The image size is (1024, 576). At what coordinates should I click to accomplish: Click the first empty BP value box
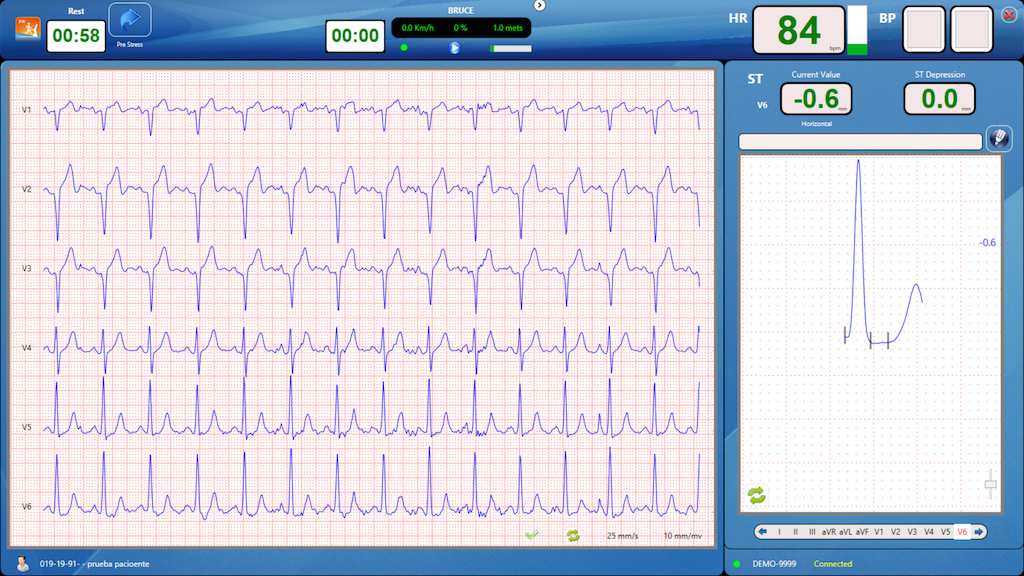pyautogui.click(x=923, y=30)
